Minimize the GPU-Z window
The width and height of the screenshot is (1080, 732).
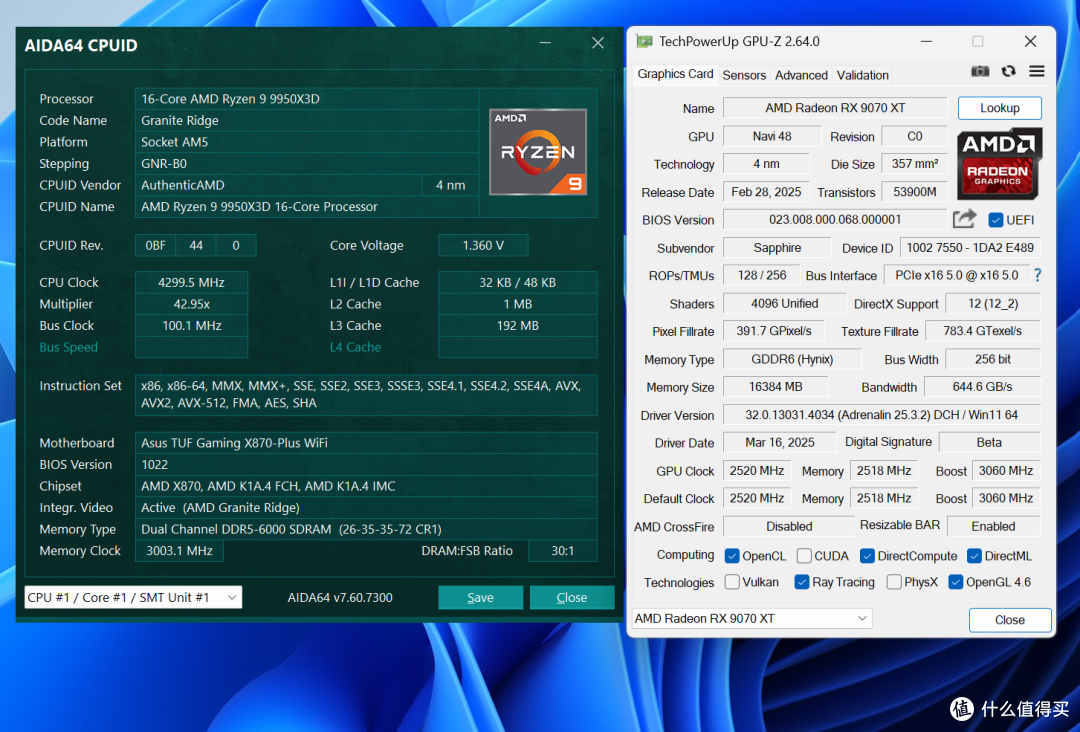tap(926, 41)
